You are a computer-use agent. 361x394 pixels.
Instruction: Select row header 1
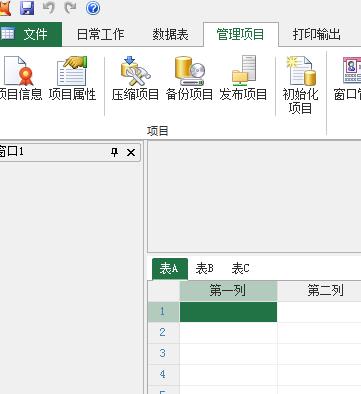pyautogui.click(x=164, y=312)
